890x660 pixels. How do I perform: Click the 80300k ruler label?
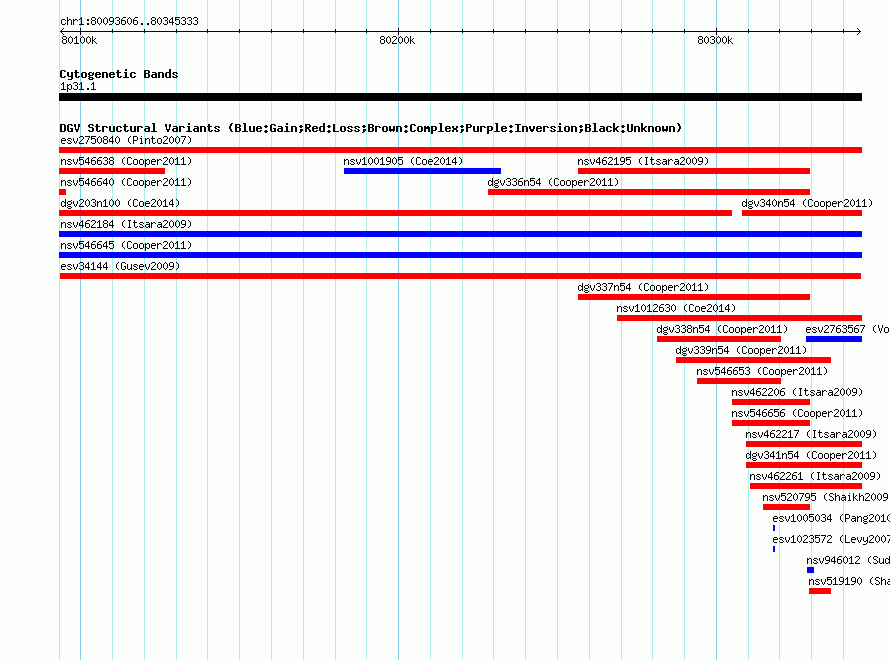pyautogui.click(x=715, y=40)
